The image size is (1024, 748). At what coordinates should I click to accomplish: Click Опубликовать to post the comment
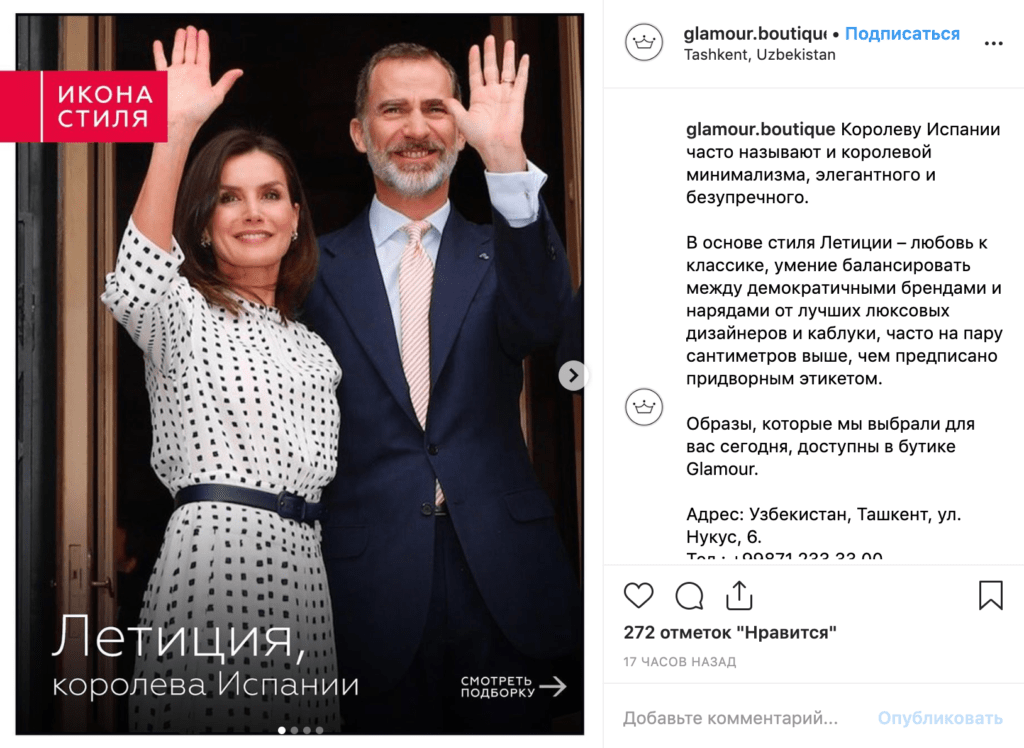click(x=940, y=718)
